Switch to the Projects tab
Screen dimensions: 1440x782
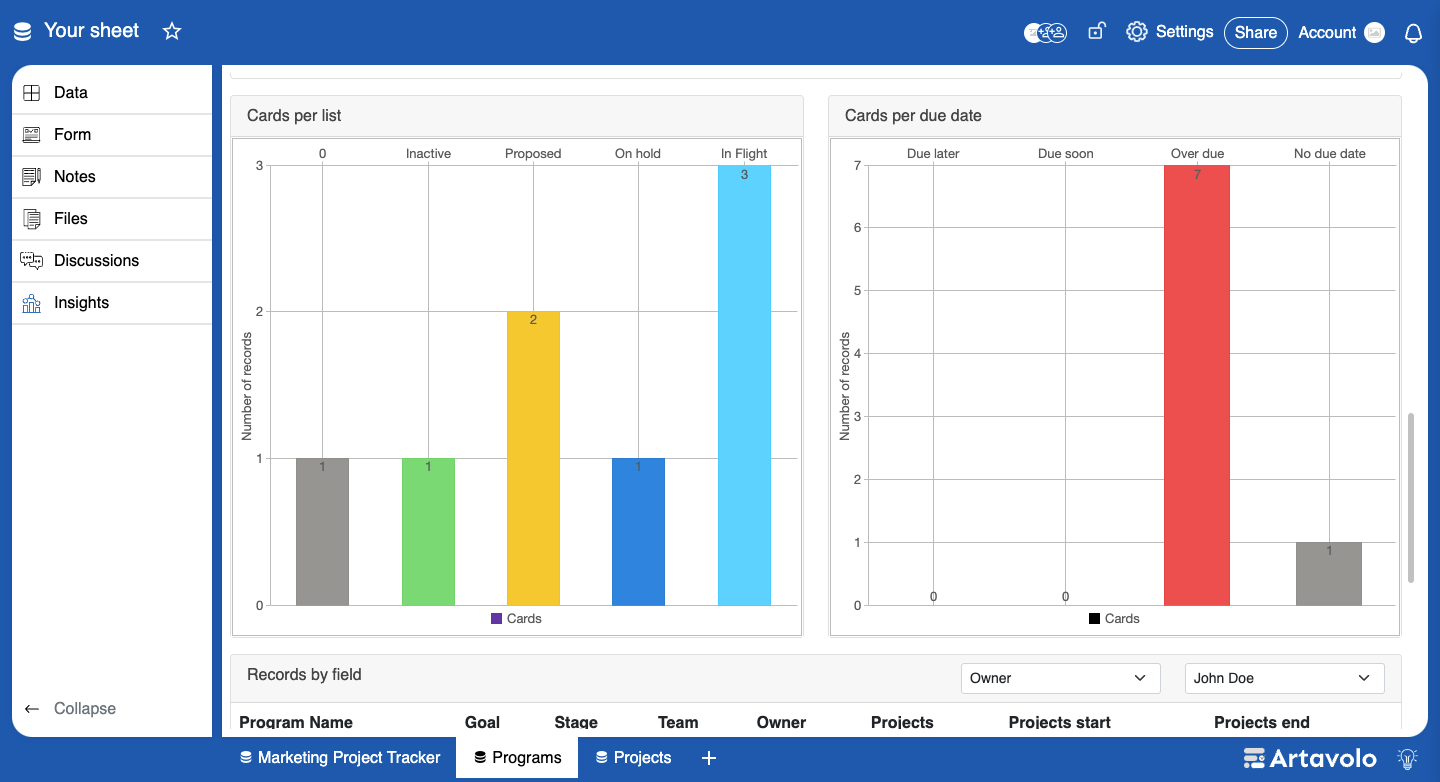(633, 758)
